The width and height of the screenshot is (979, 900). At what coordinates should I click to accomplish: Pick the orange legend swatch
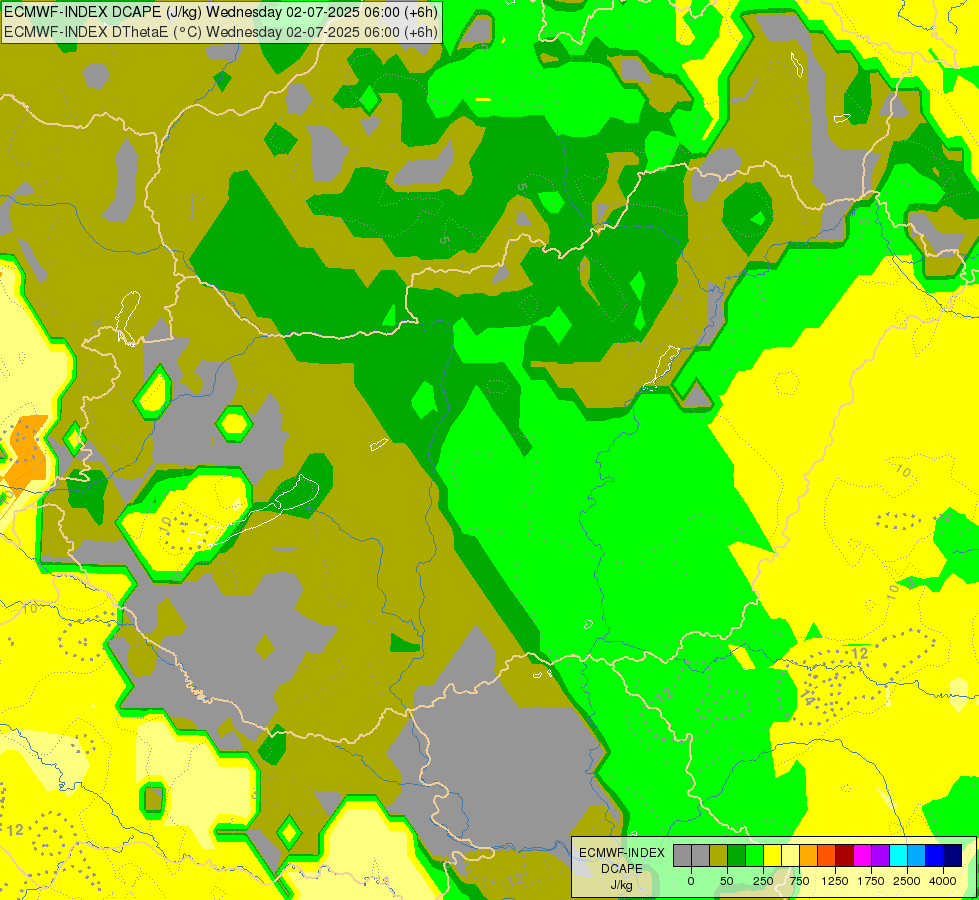coord(809,856)
